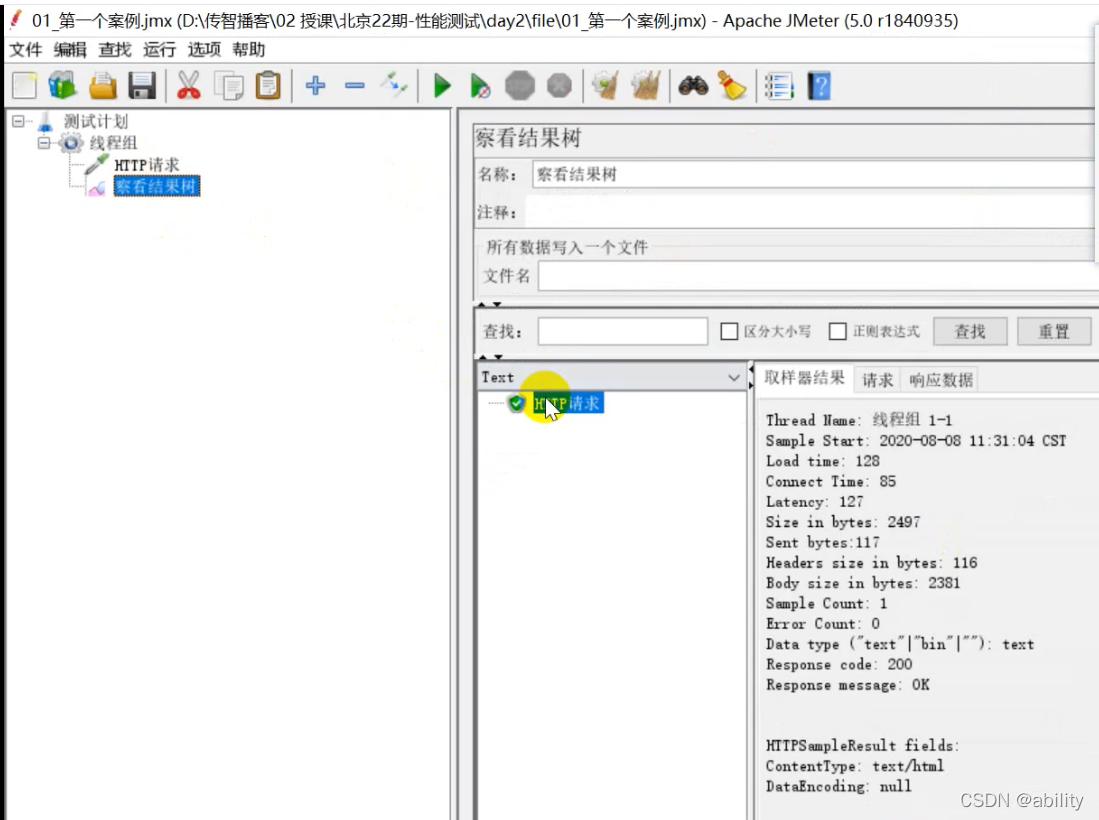Click the minus Collapse All icon
Image resolution: width=1099 pixels, height=820 pixels.
pos(355,86)
